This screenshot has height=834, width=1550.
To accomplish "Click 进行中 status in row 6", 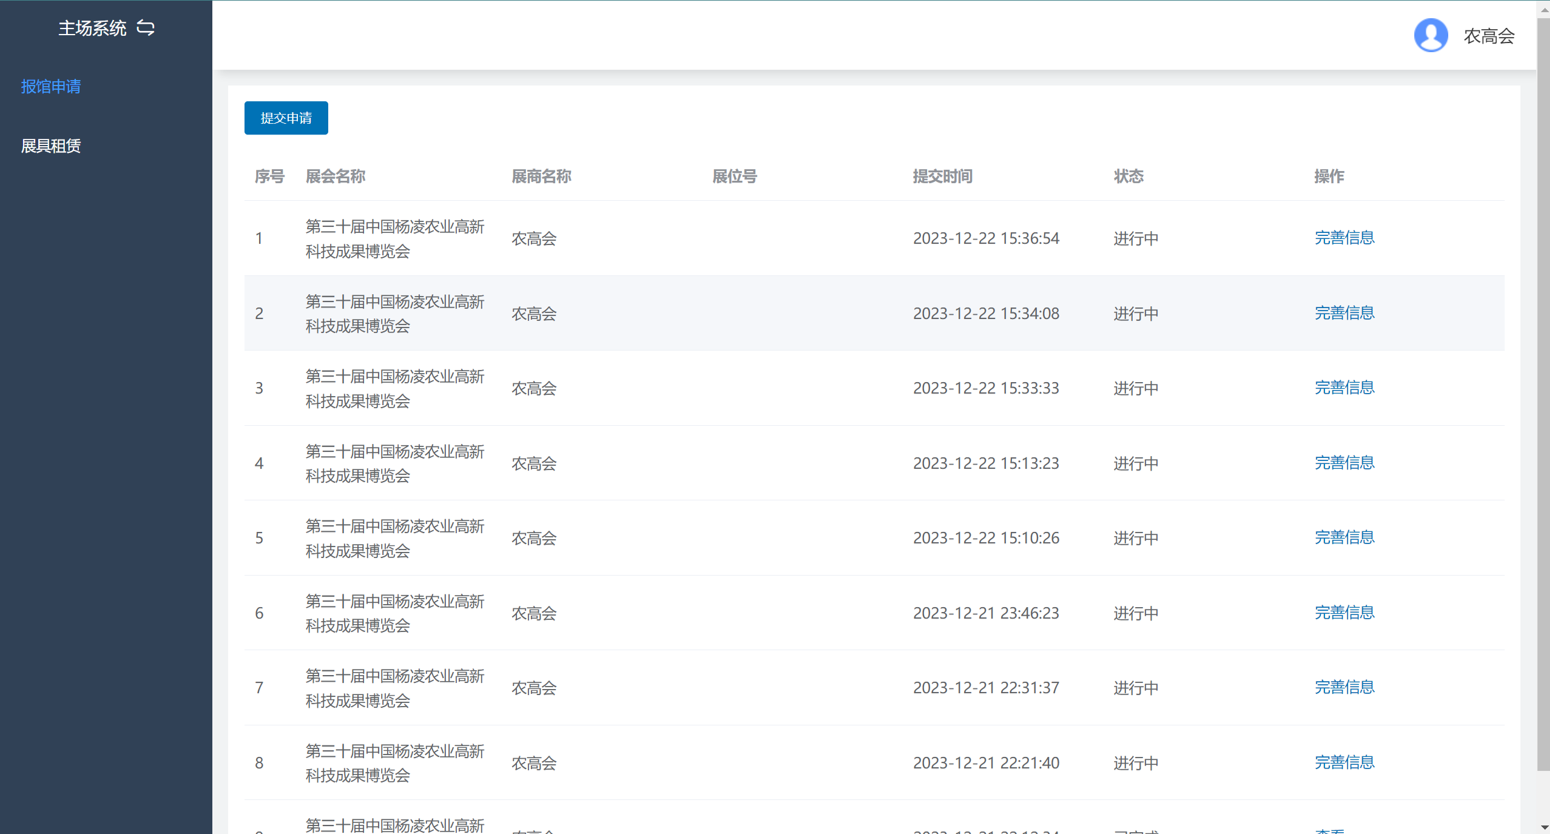I will [x=1136, y=613].
